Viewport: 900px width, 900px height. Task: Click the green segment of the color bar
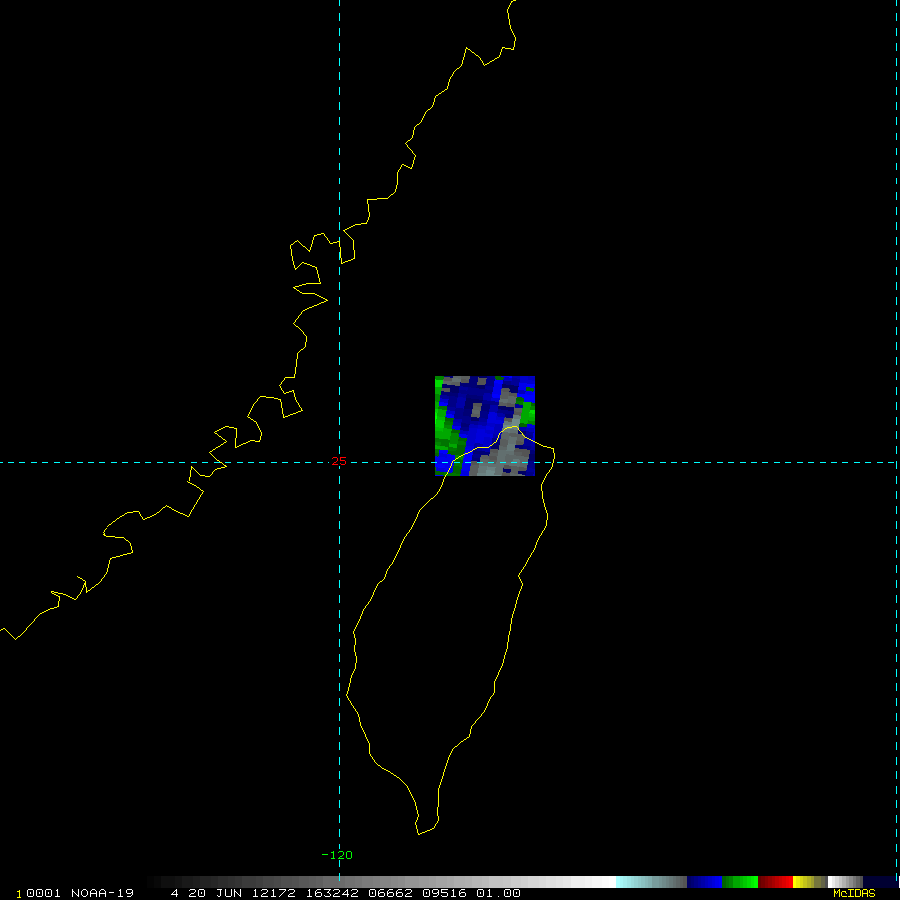tap(740, 882)
